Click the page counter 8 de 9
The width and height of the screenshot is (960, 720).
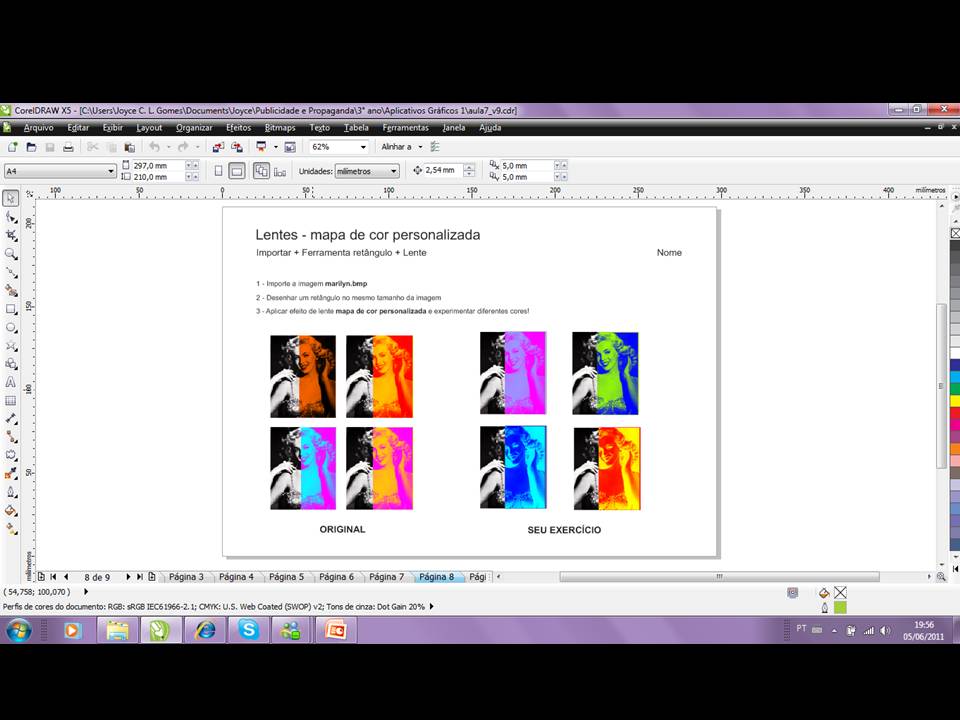tap(97, 577)
